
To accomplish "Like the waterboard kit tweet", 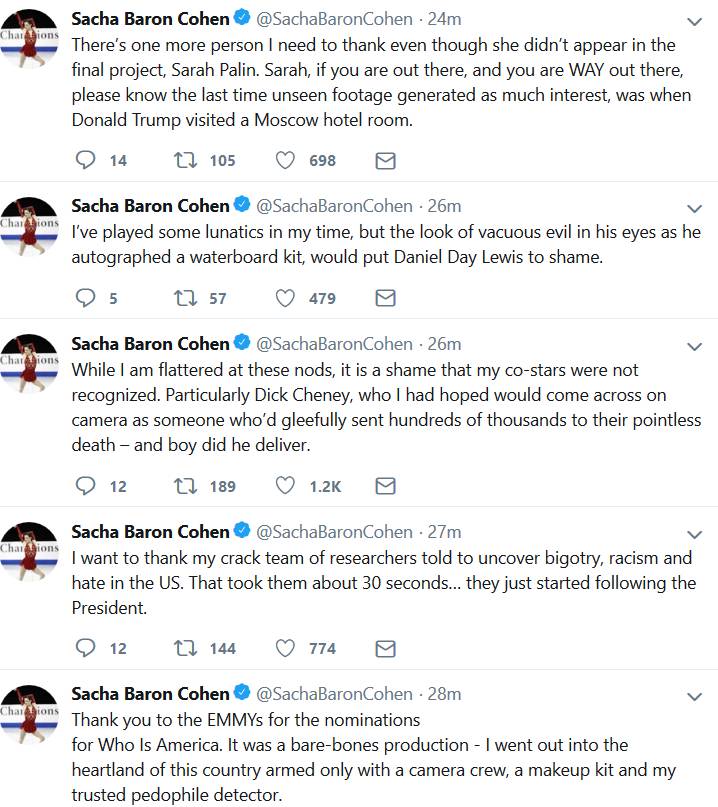I will pyautogui.click(x=286, y=298).
